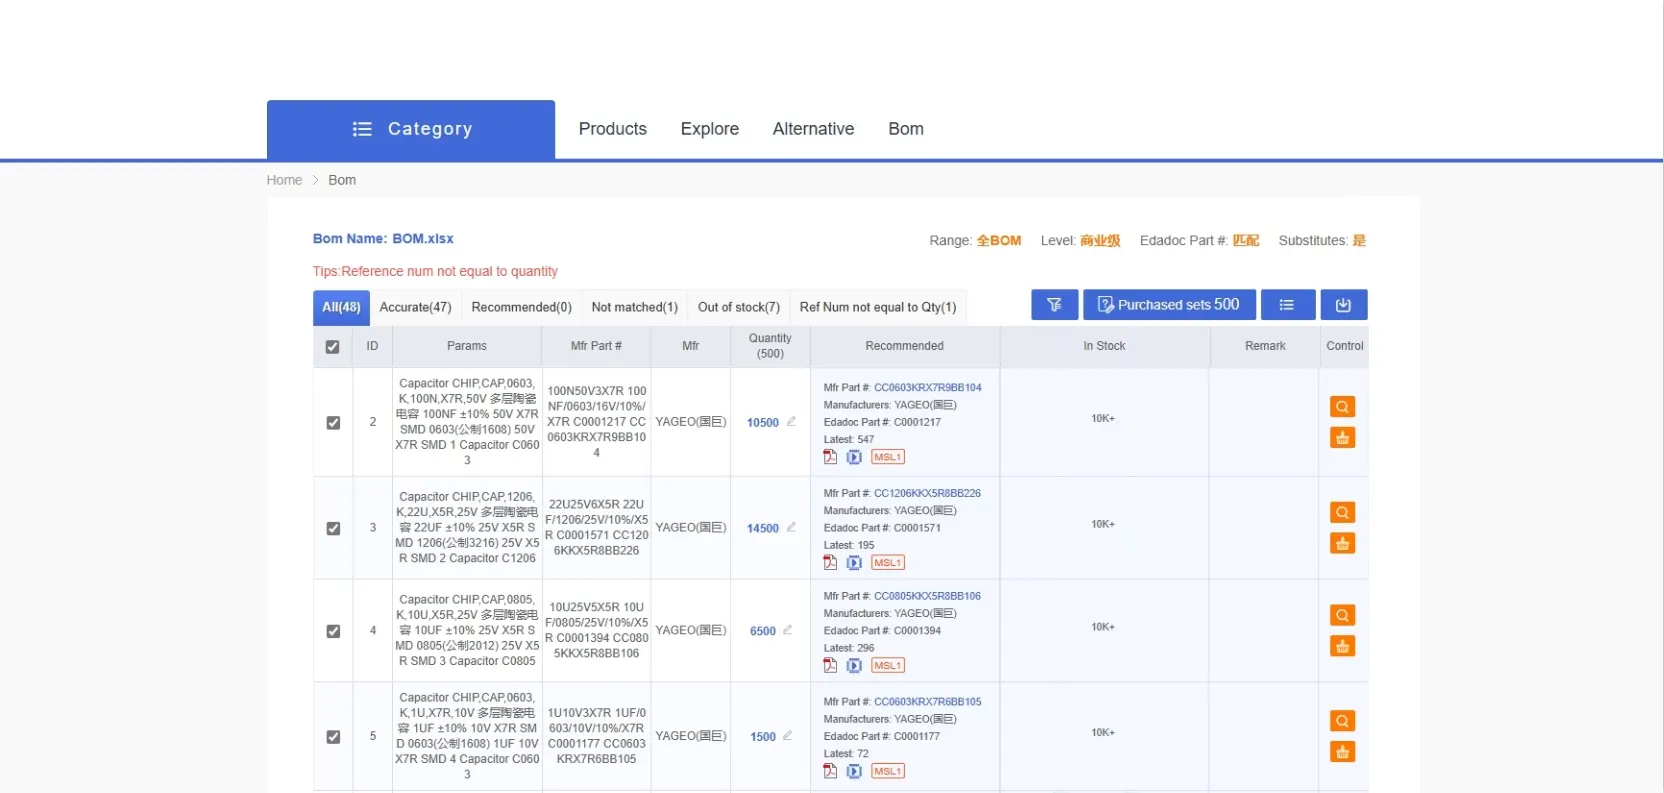Uncheck the checkbox for row ID 2
1664x793 pixels.
click(x=333, y=423)
